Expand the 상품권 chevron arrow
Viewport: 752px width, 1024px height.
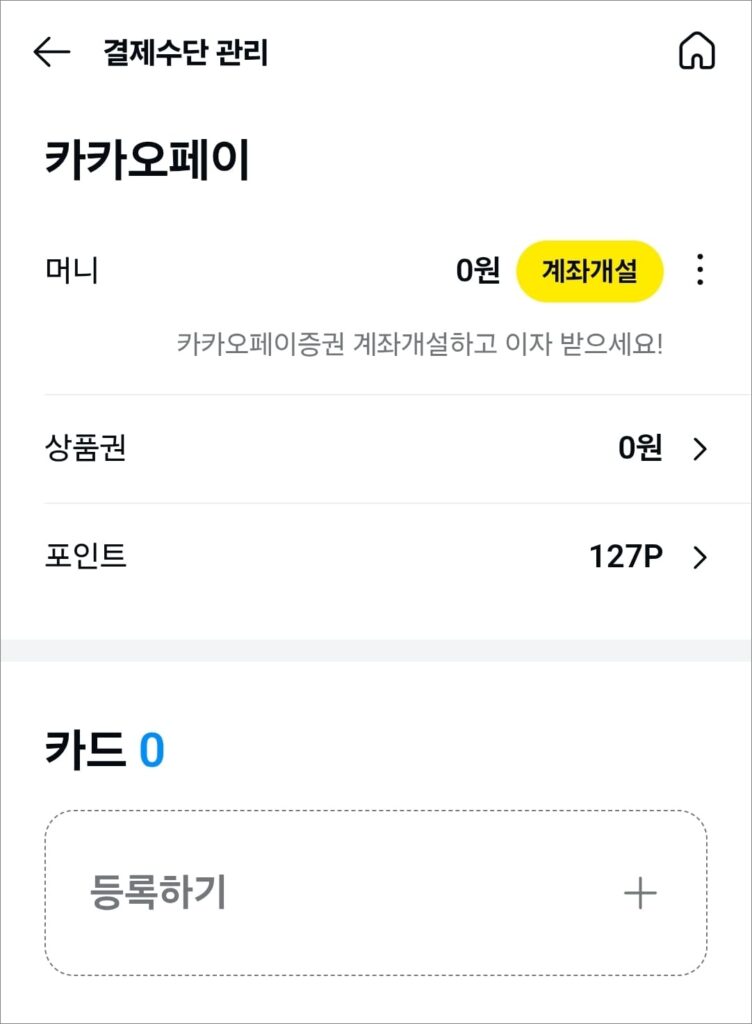click(x=700, y=449)
